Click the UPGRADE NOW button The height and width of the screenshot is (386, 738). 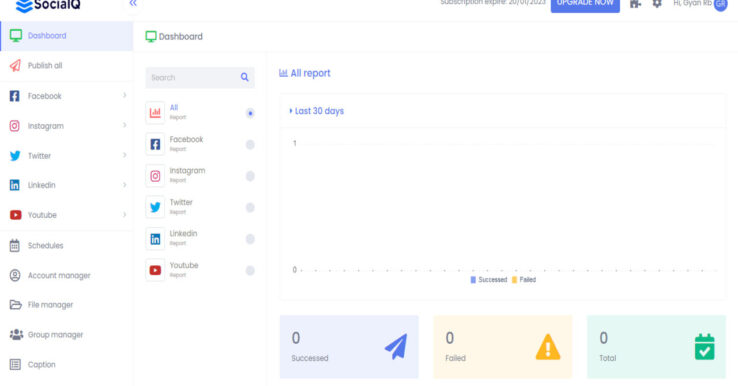click(x=585, y=4)
